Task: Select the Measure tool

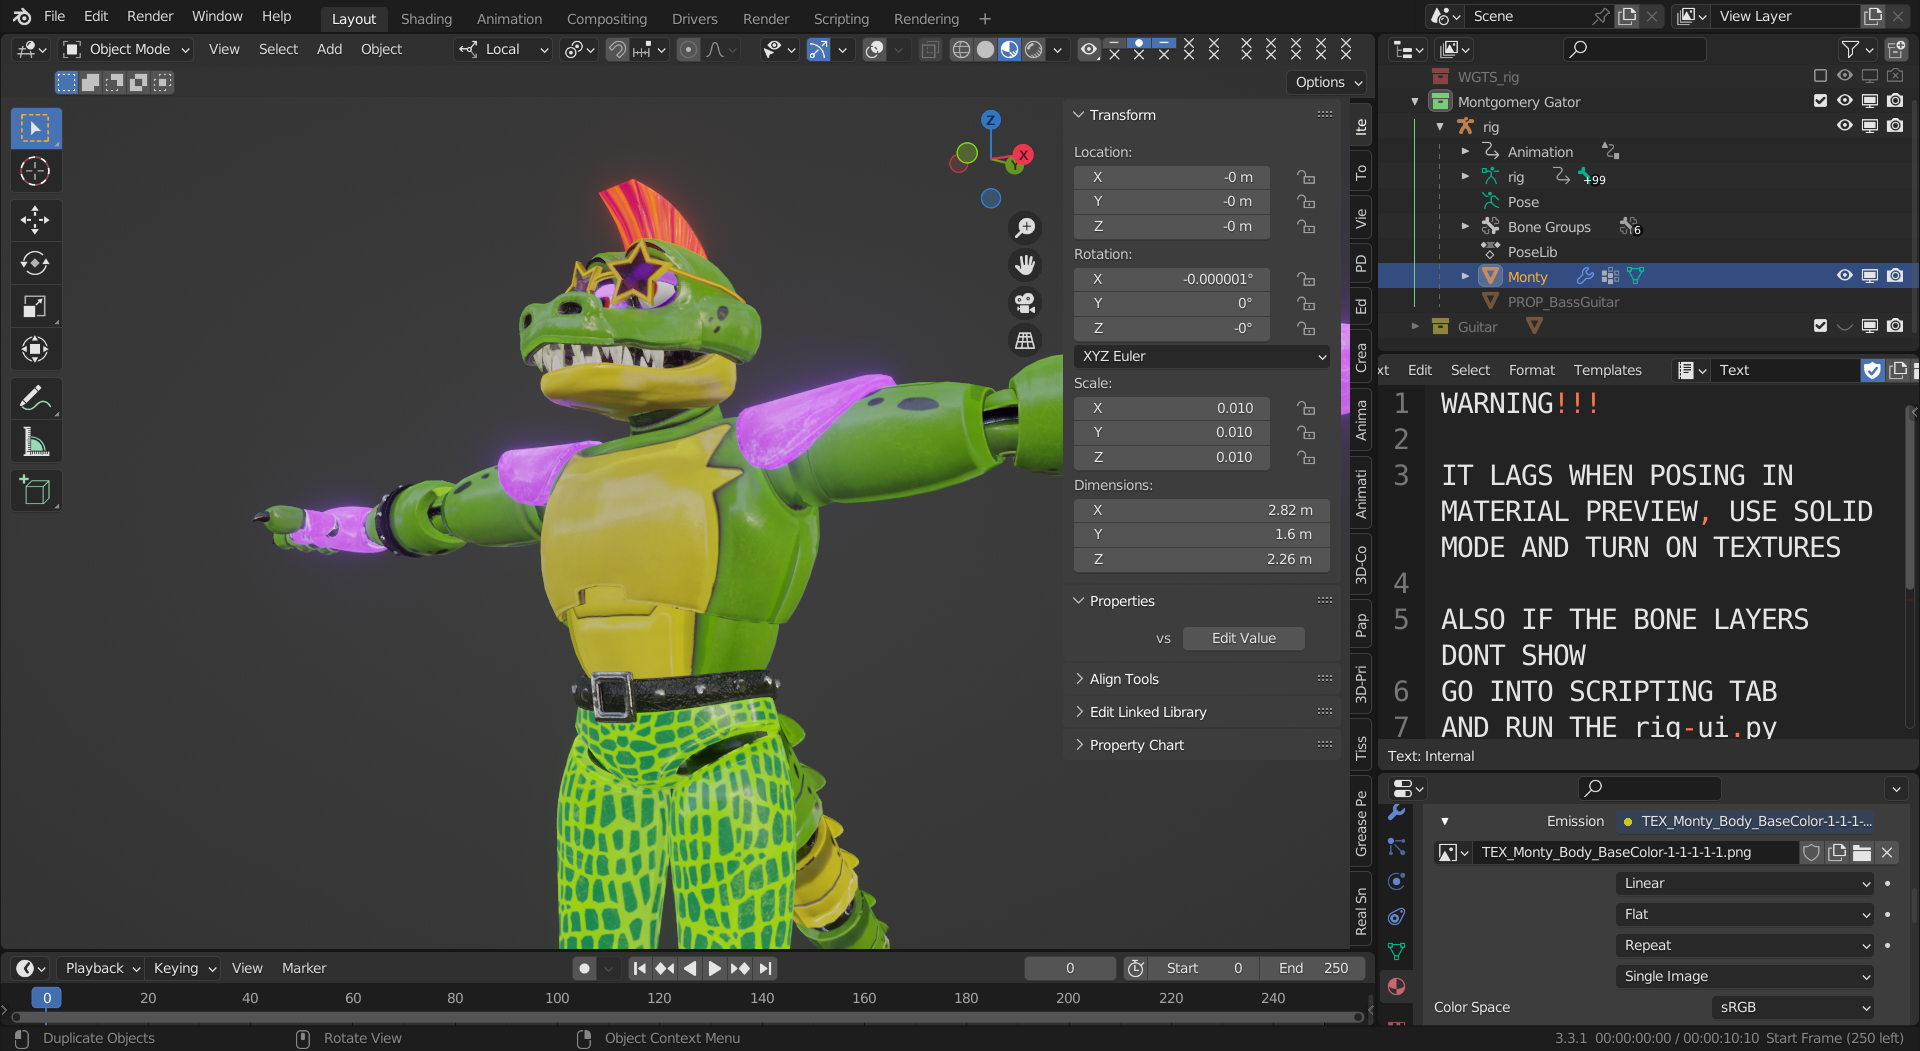Action: (x=35, y=440)
